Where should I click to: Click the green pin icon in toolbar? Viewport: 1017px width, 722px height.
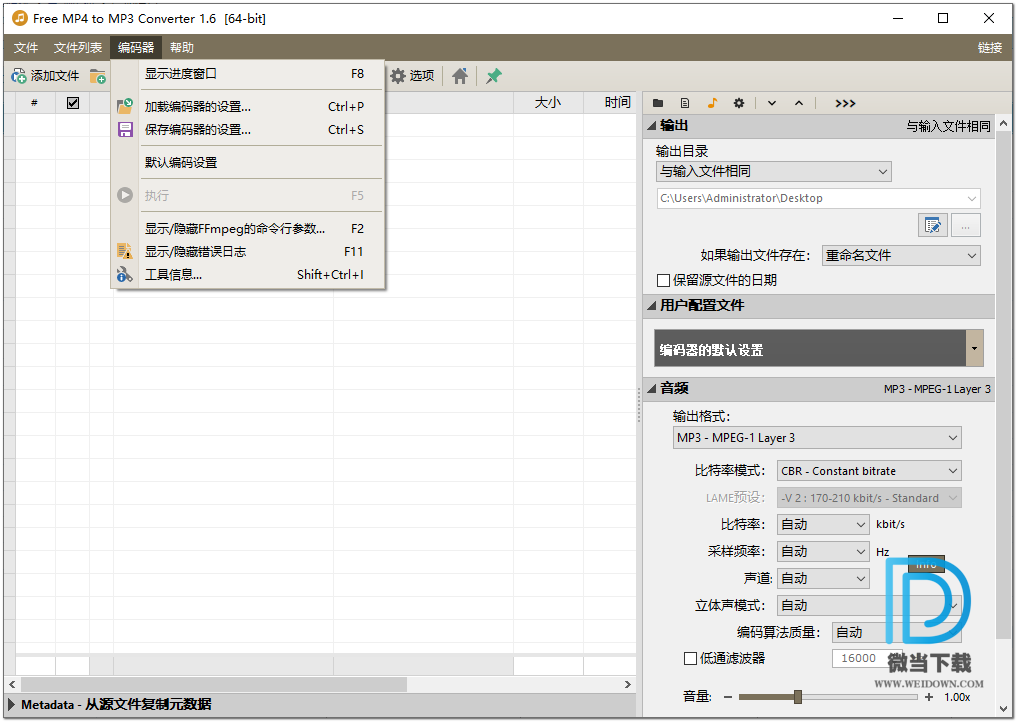(494, 76)
